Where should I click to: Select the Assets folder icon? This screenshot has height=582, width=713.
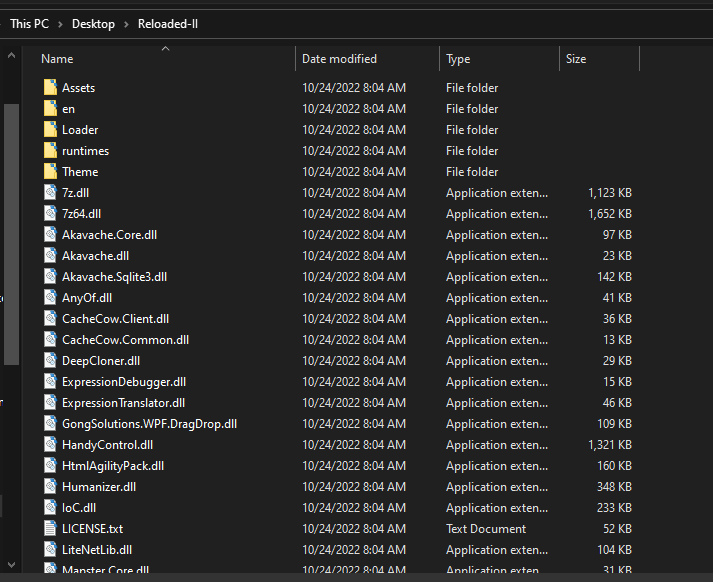51,88
